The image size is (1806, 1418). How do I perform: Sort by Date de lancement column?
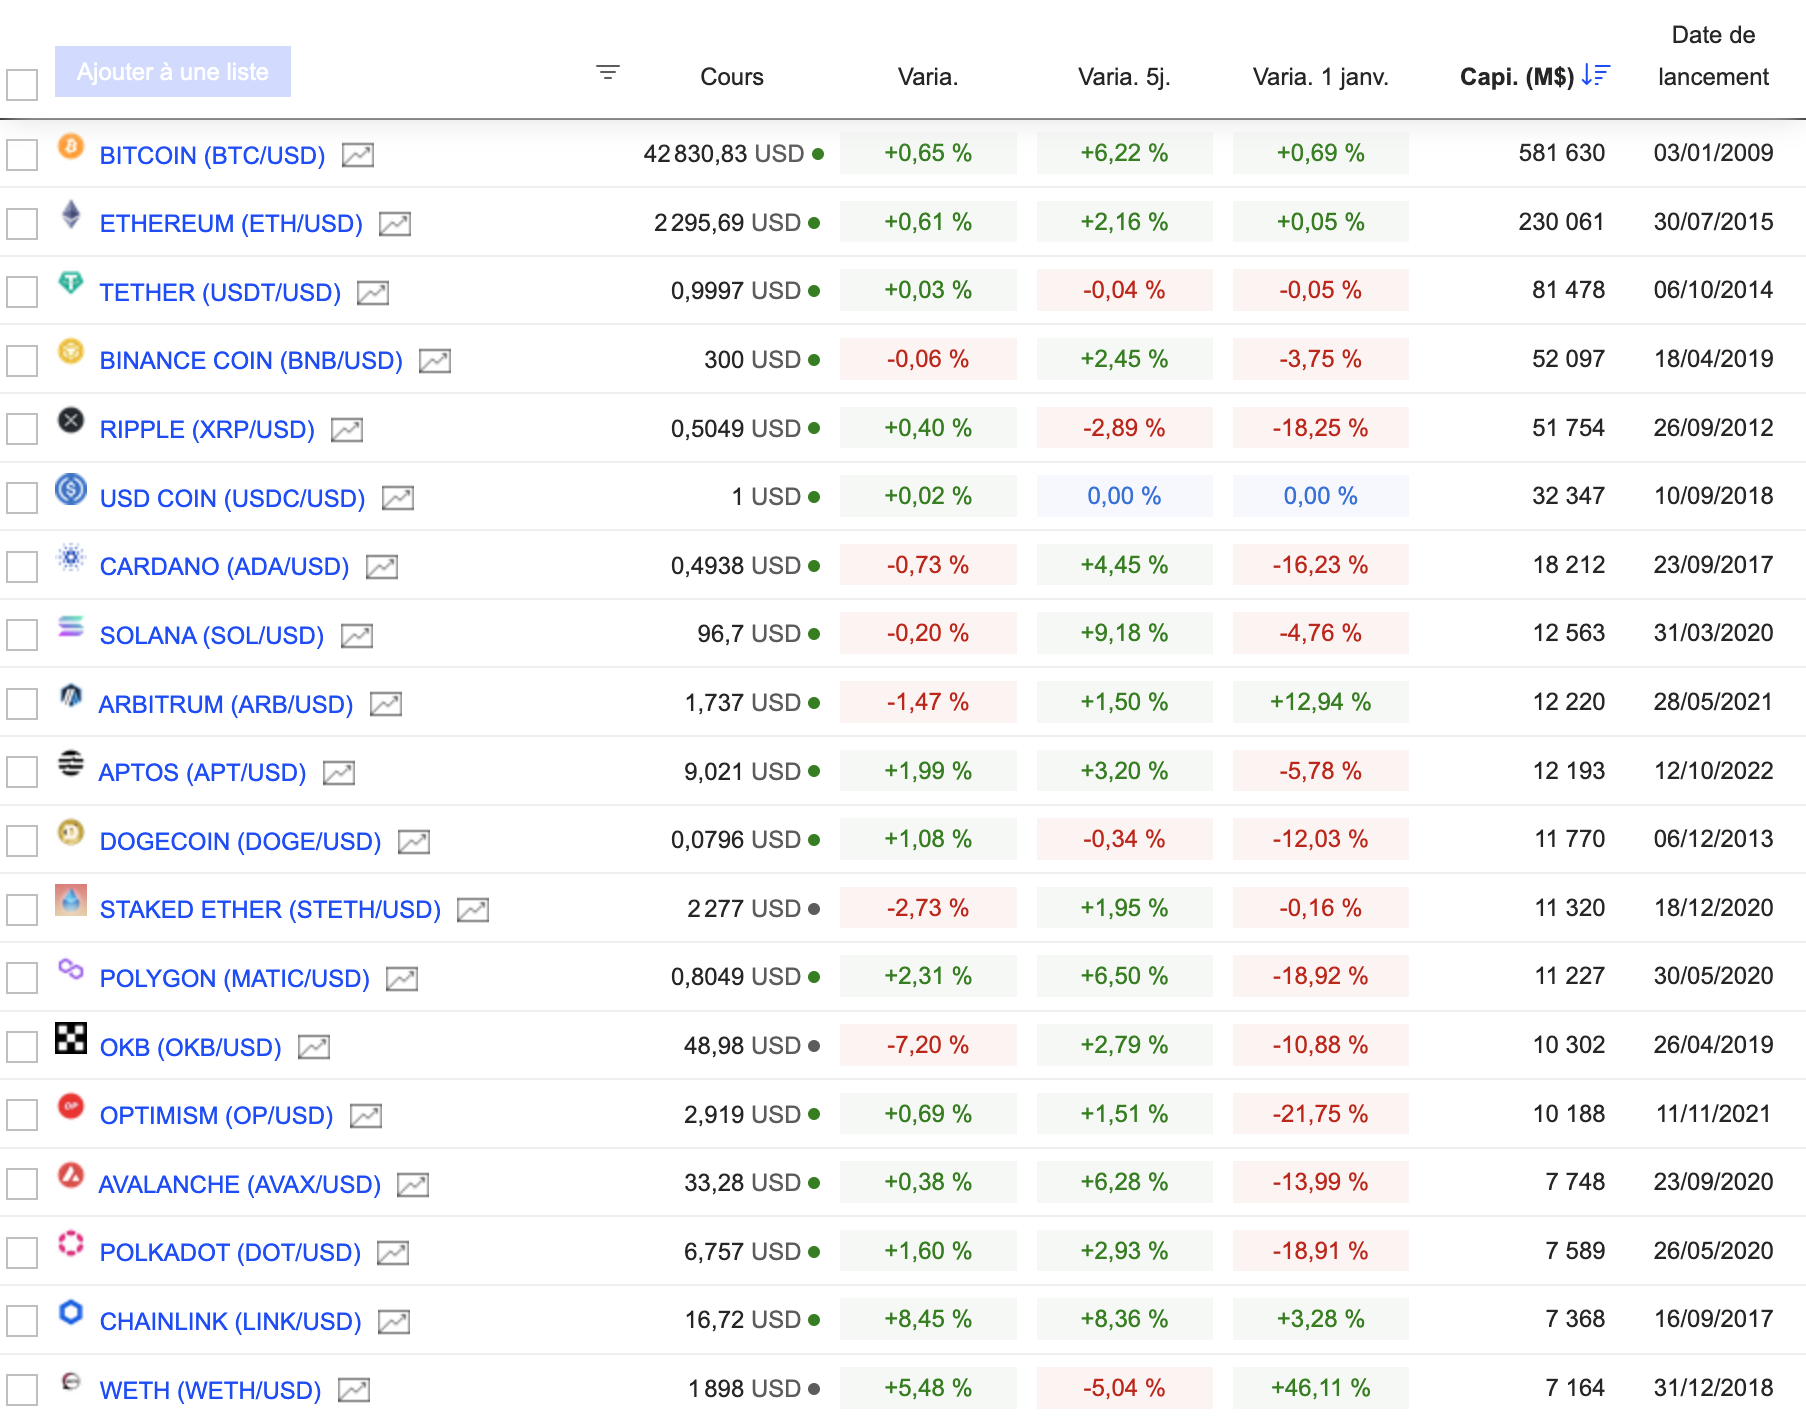1713,56
